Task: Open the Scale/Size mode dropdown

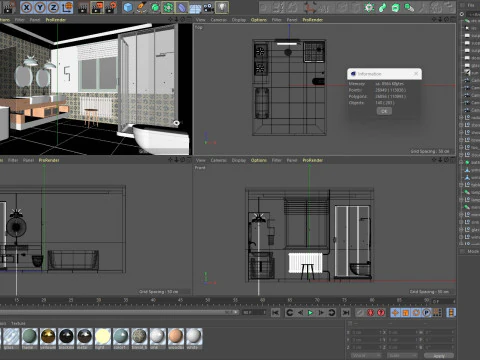Action: click(x=402, y=356)
